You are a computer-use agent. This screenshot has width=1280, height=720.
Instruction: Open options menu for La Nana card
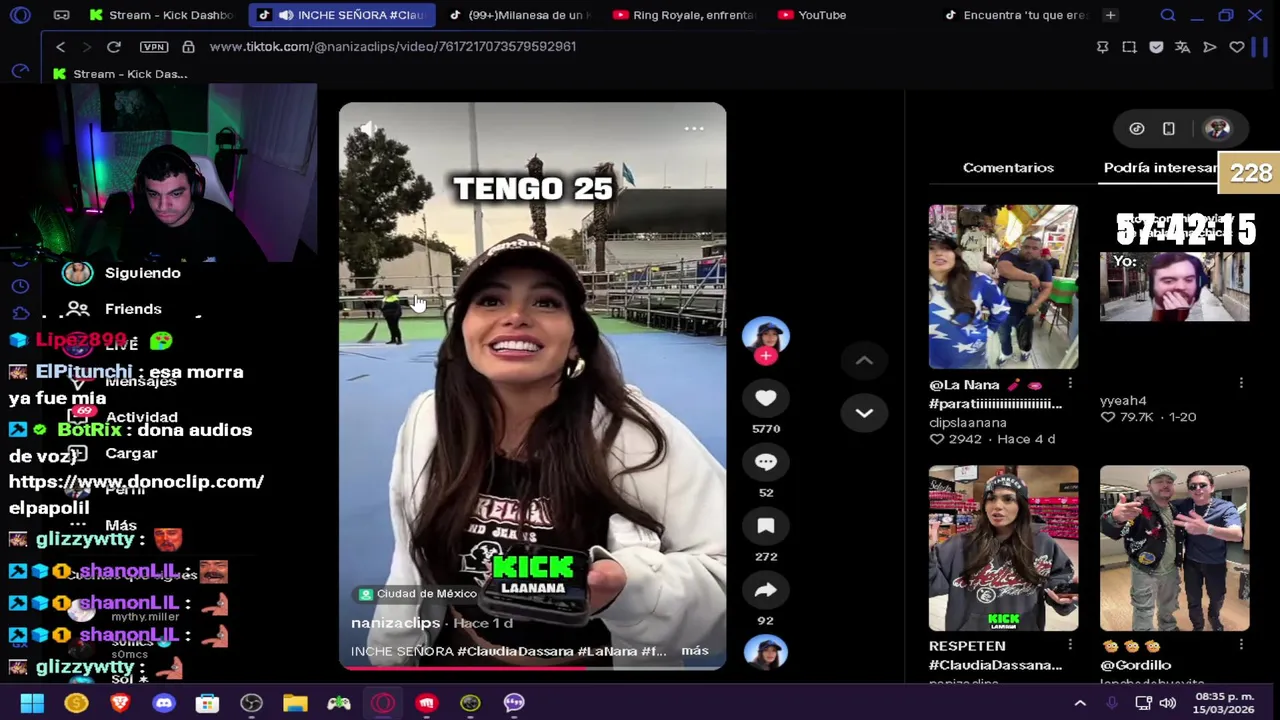coord(1070,384)
